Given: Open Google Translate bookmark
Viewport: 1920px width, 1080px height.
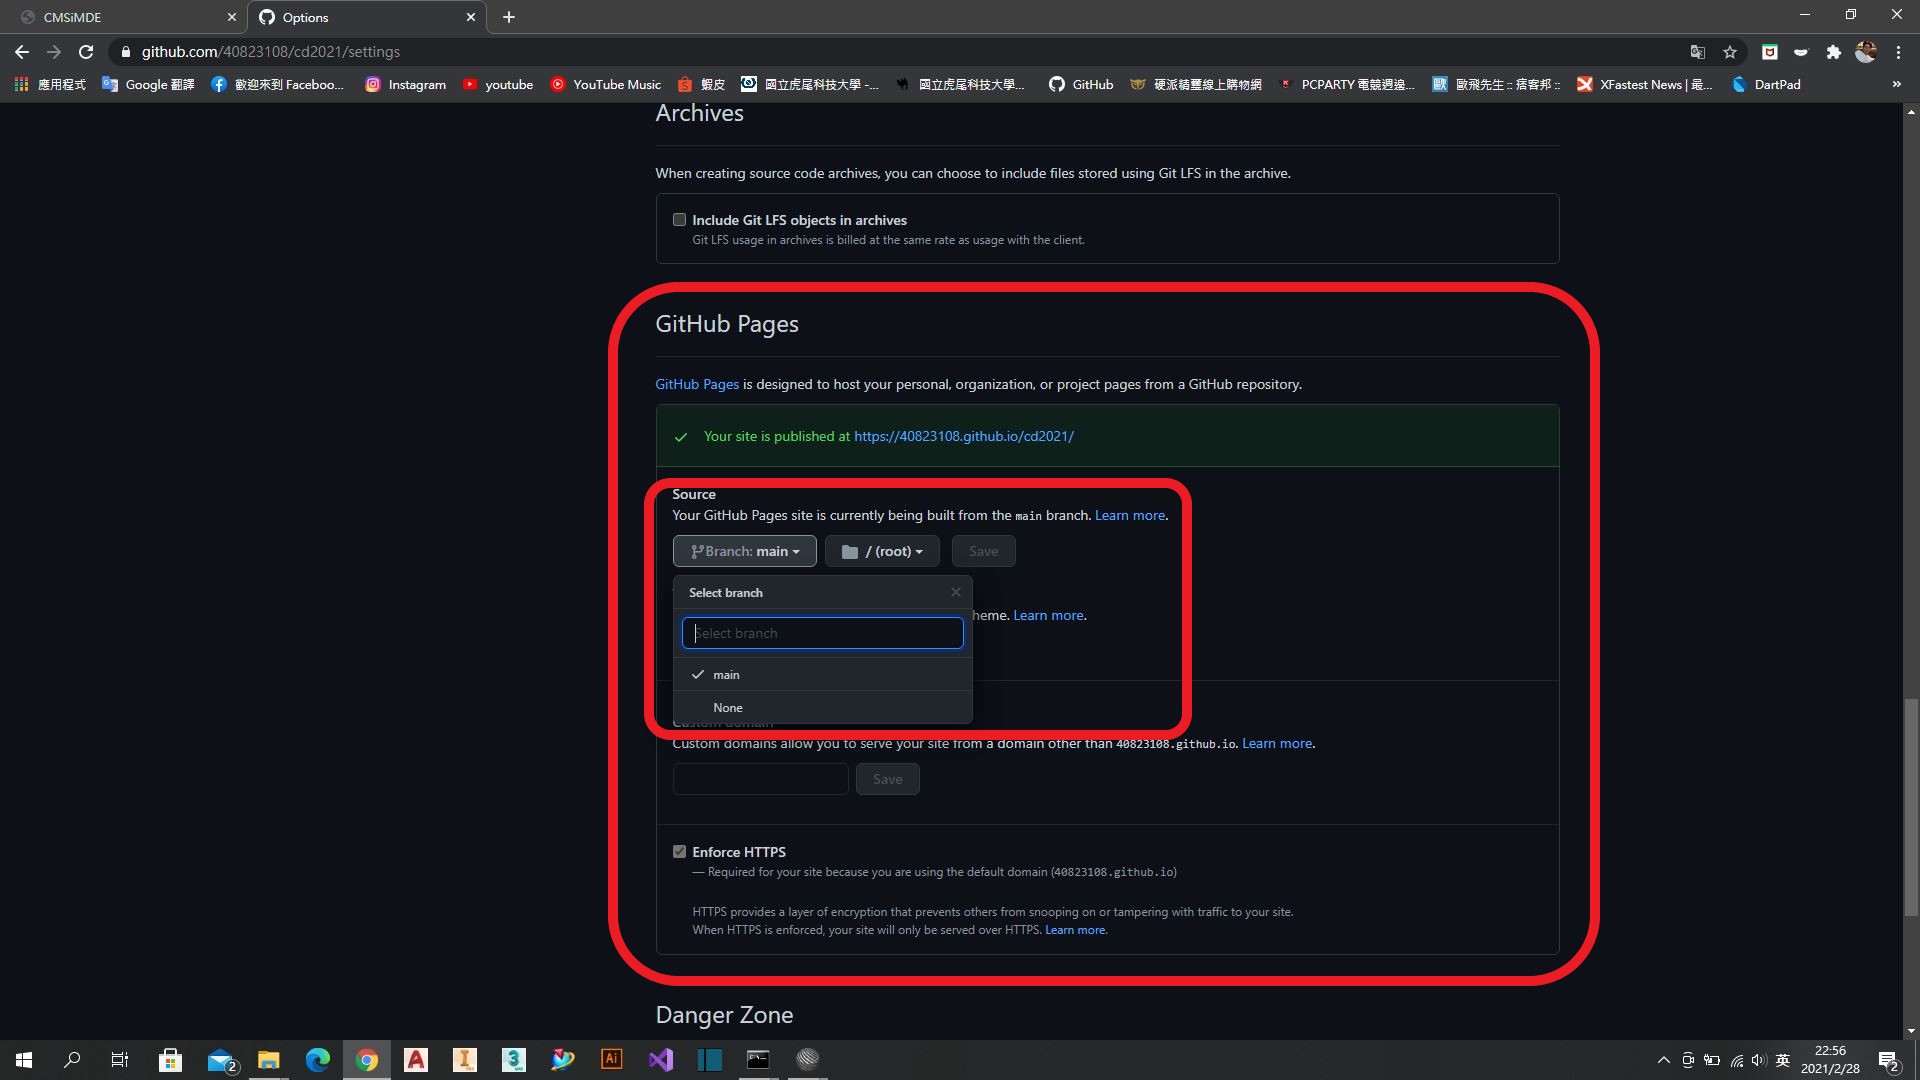Looking at the screenshot, I should click(148, 85).
